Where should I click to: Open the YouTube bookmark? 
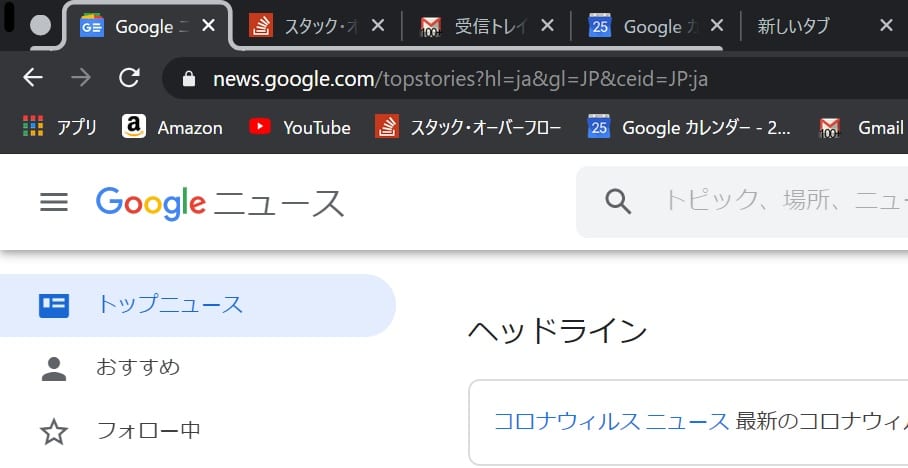coord(300,127)
